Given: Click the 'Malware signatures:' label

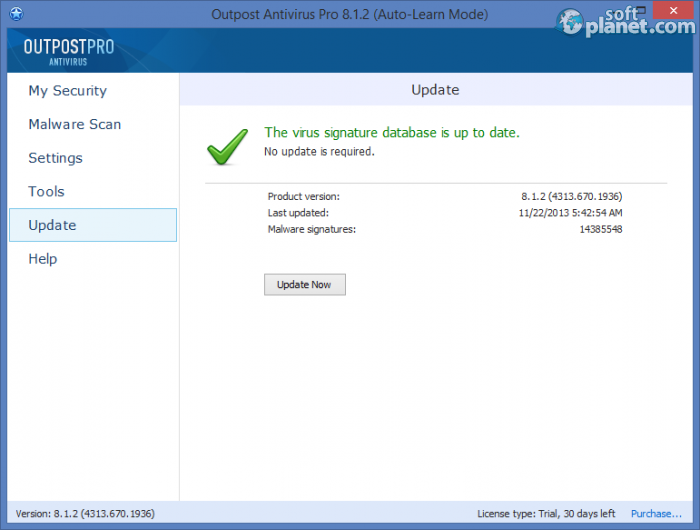Looking at the screenshot, I should 312,230.
